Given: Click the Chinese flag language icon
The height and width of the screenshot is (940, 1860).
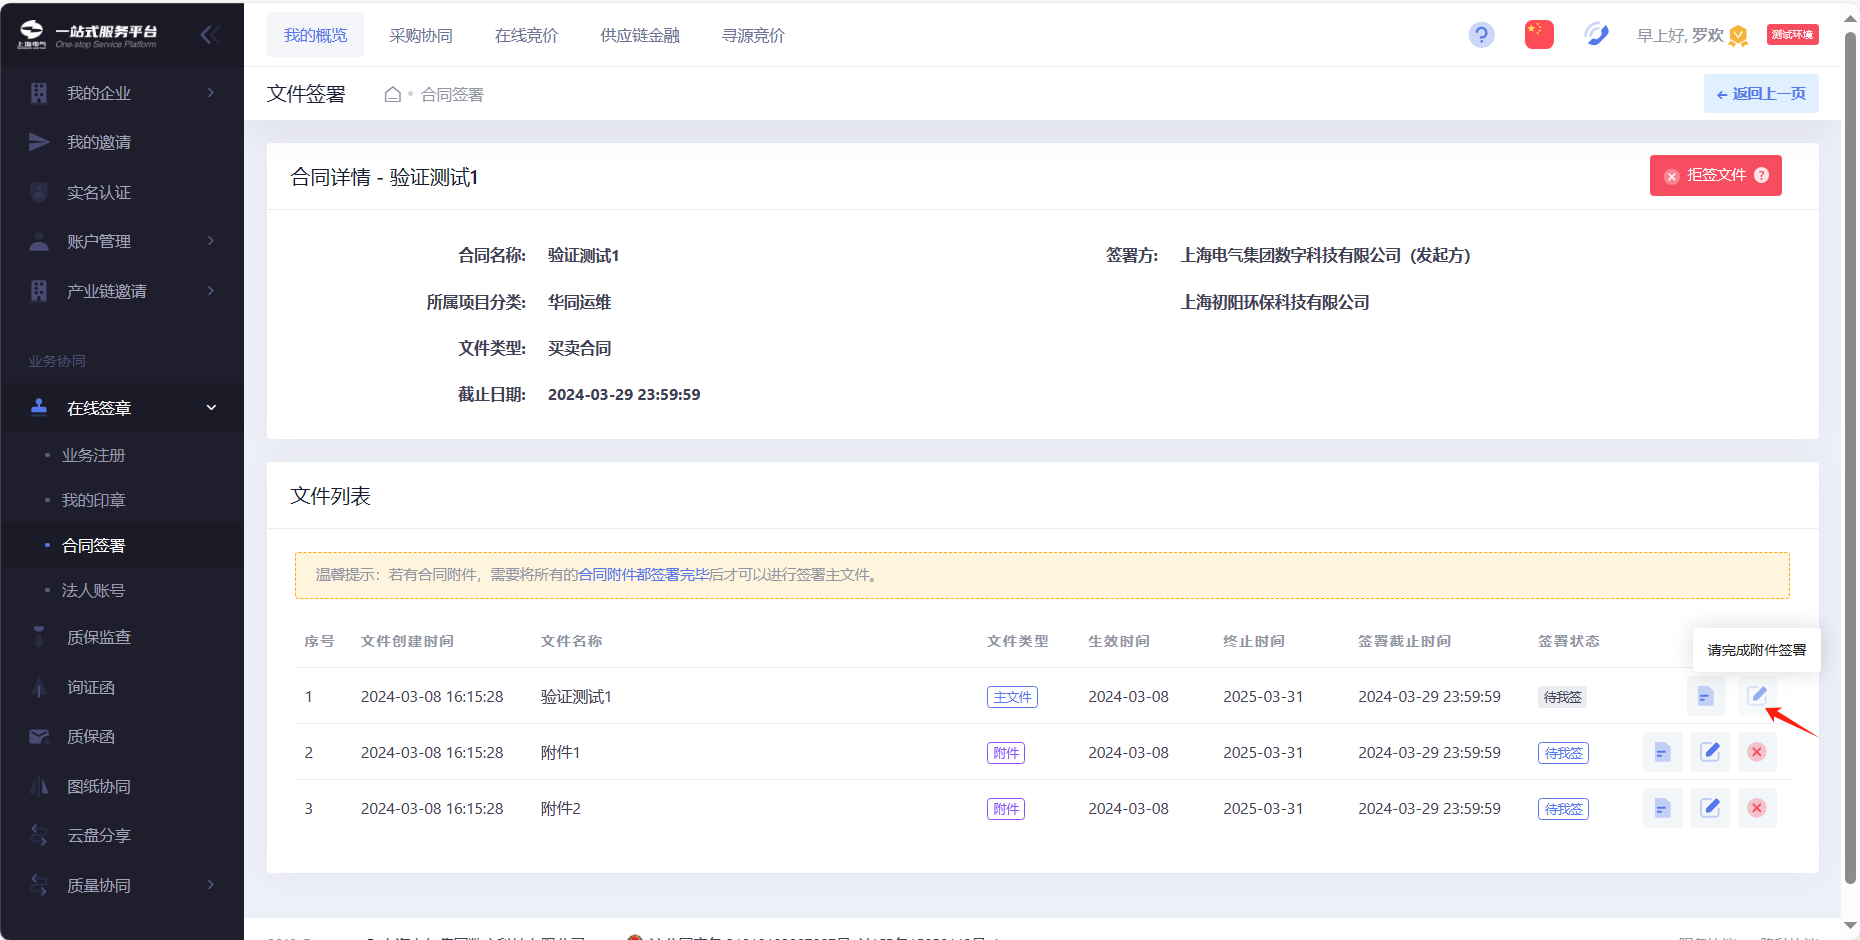Looking at the screenshot, I should [x=1539, y=35].
